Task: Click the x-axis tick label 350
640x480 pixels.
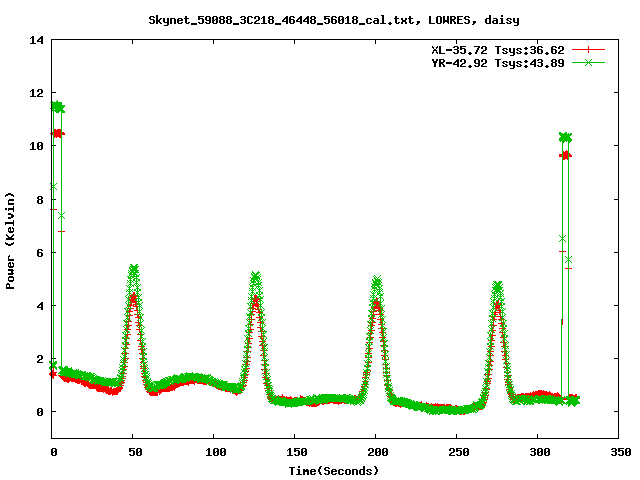Action: point(620,452)
